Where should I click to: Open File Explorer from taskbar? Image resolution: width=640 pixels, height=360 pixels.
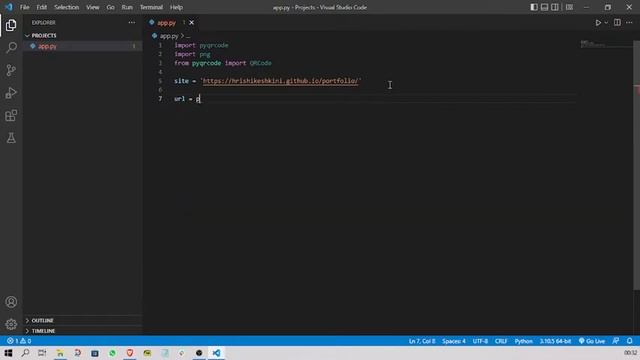(x=60, y=353)
